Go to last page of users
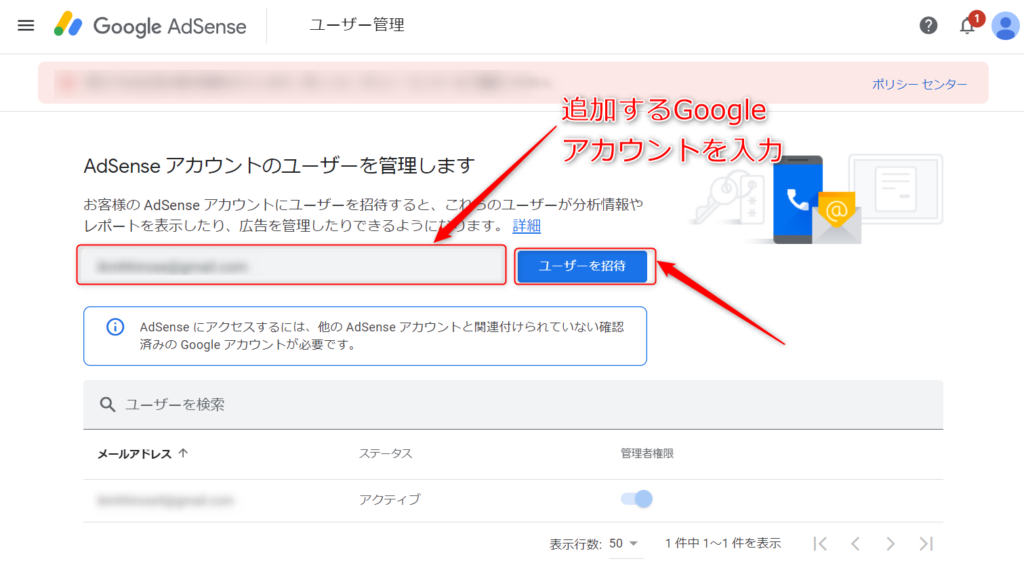Viewport: 1024px width, 576px height. tap(925, 543)
